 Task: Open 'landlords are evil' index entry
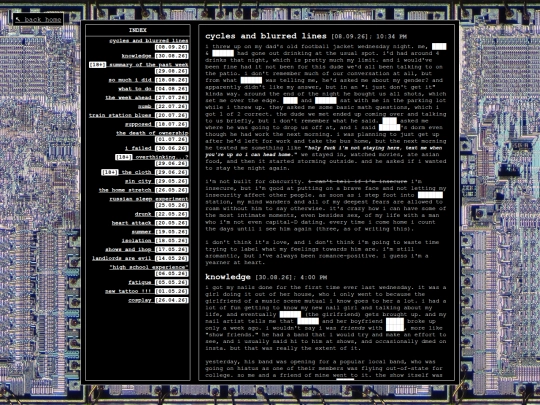(x=122, y=258)
